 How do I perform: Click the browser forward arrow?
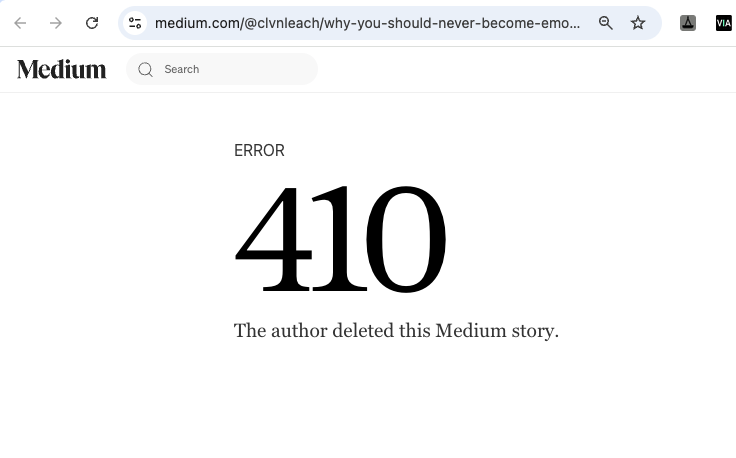pyautogui.click(x=56, y=23)
